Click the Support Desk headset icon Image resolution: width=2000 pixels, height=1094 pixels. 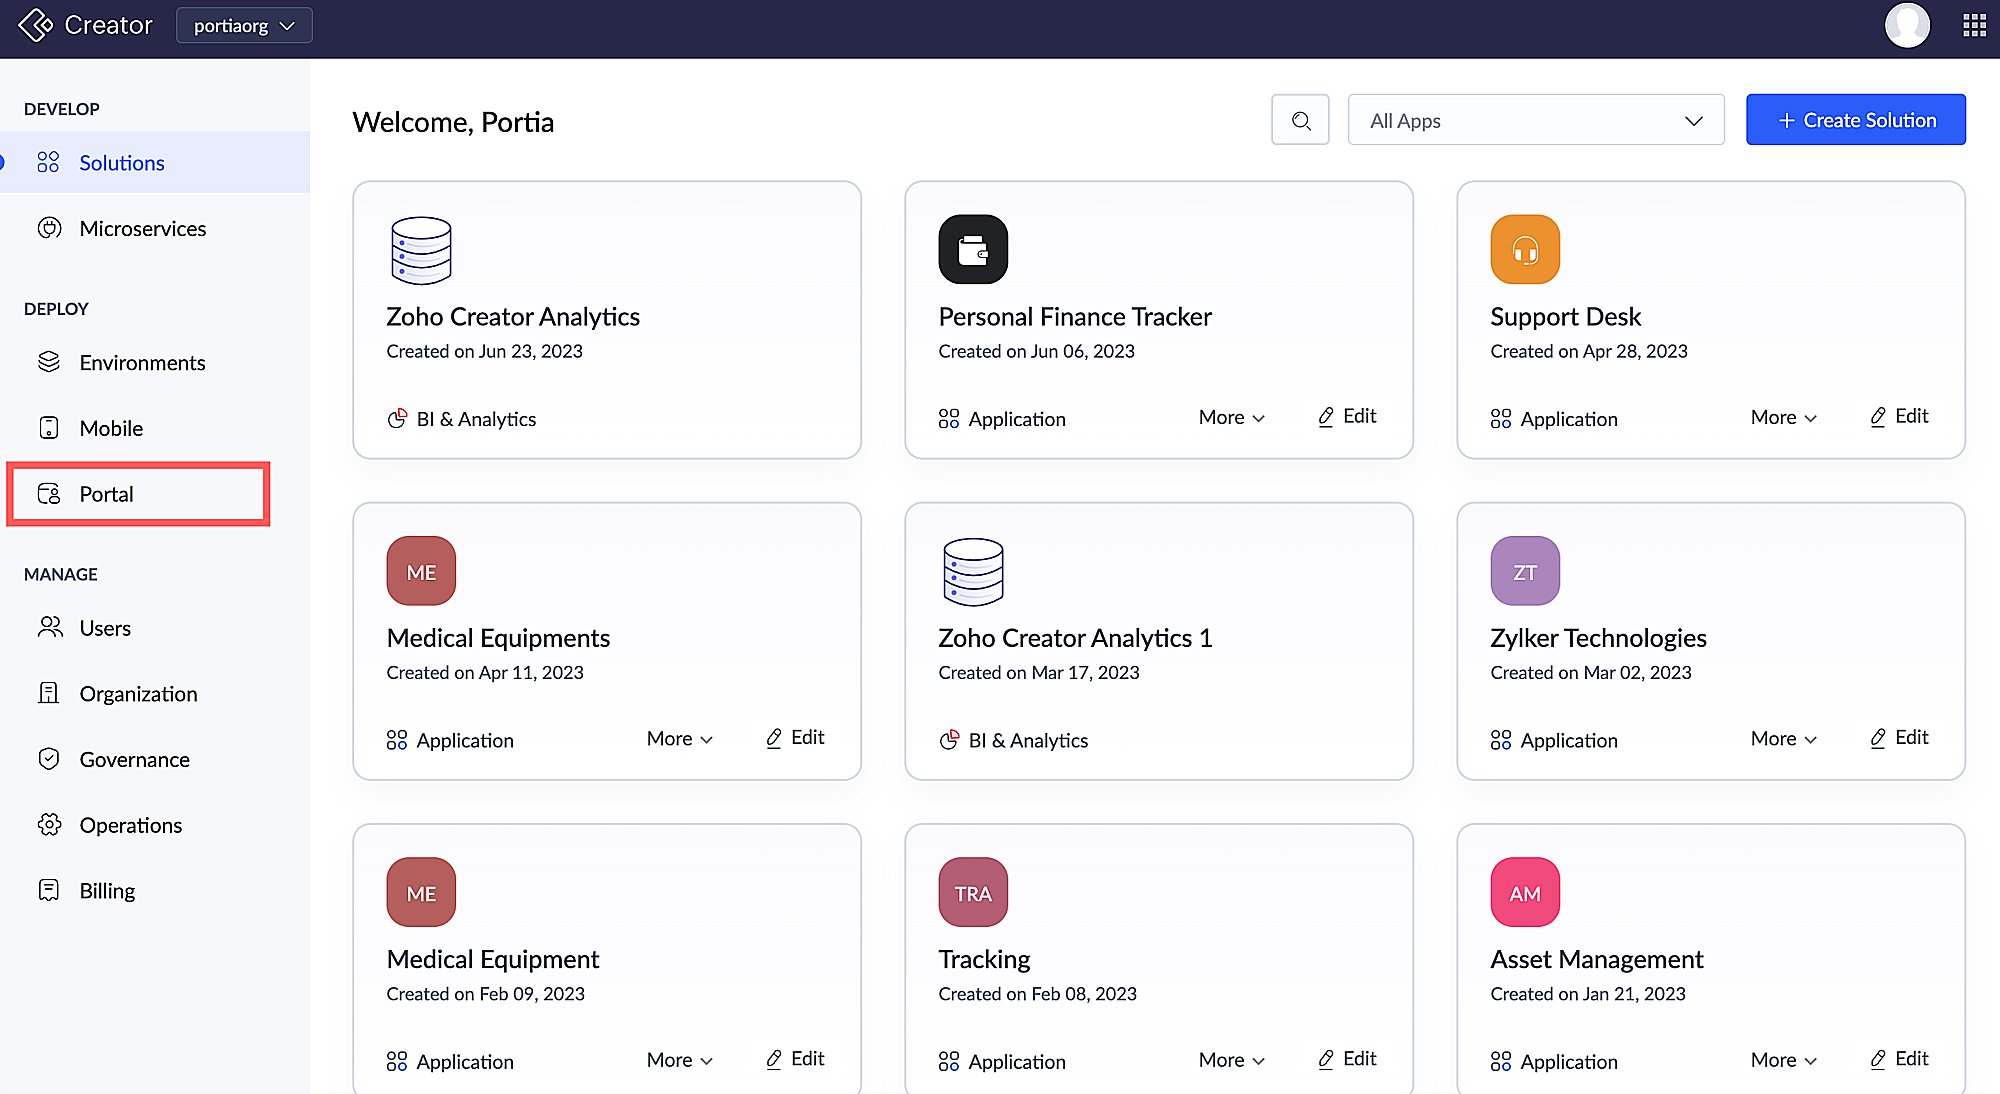1525,249
